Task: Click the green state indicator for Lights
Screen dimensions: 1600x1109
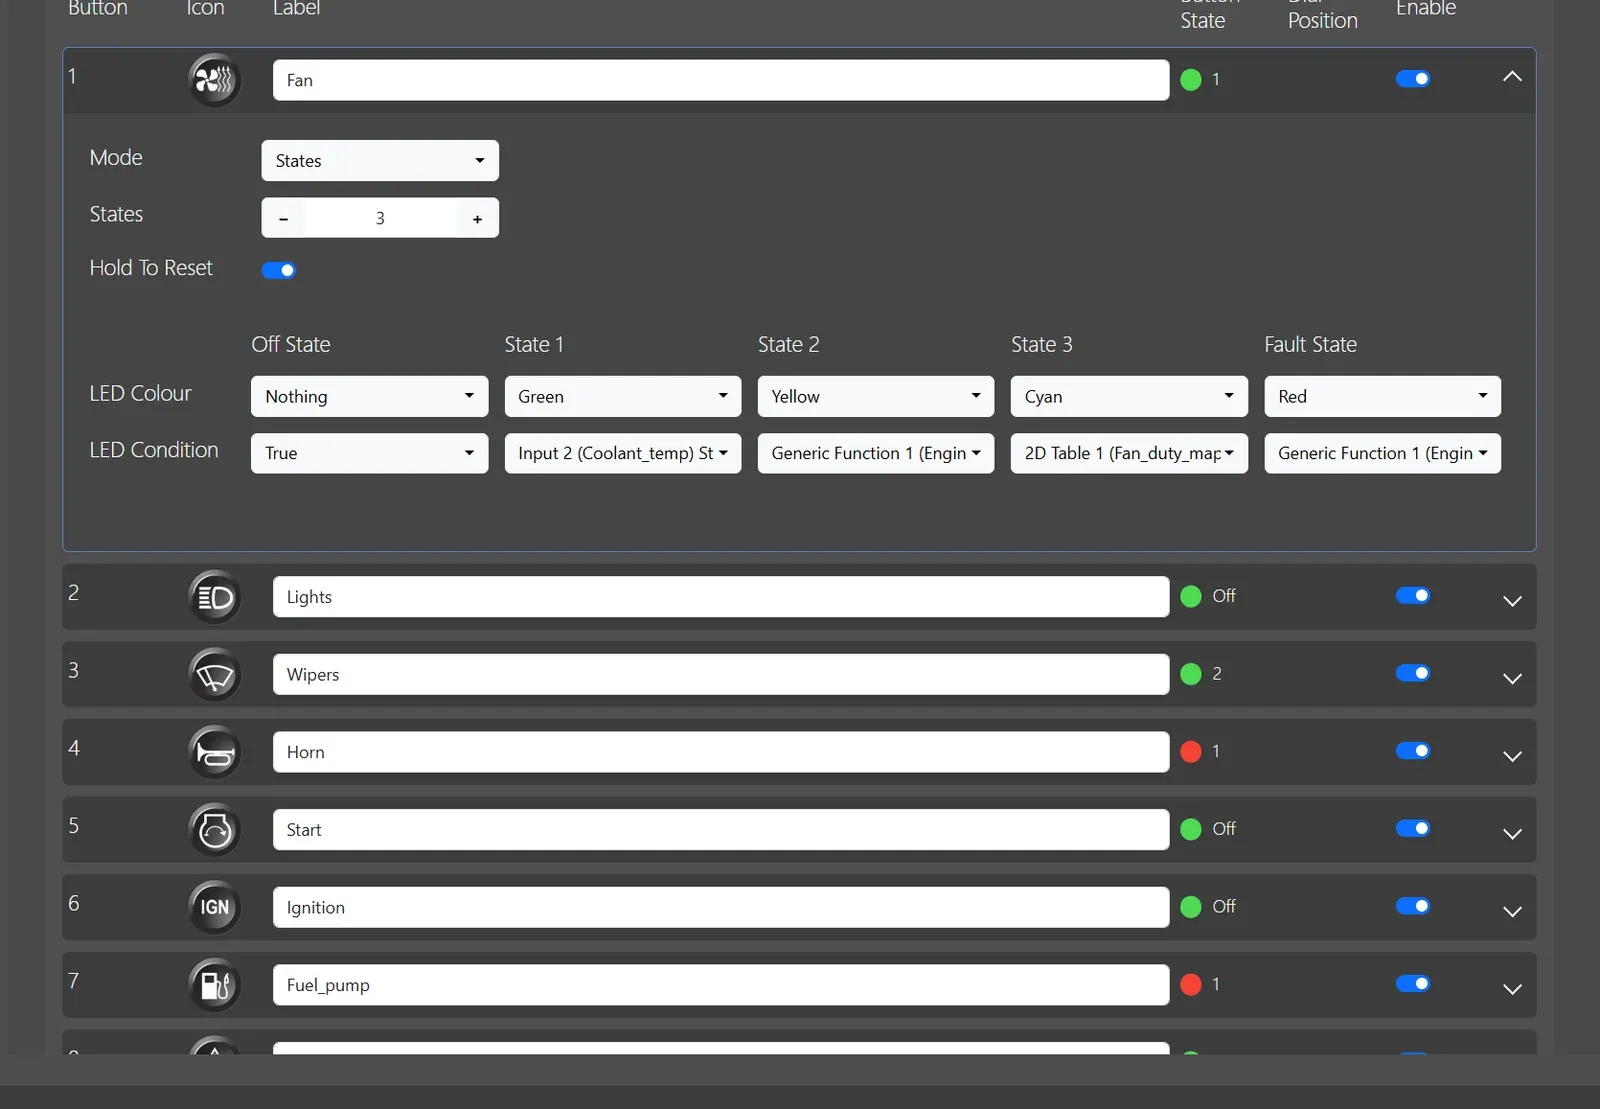Action: coord(1191,597)
